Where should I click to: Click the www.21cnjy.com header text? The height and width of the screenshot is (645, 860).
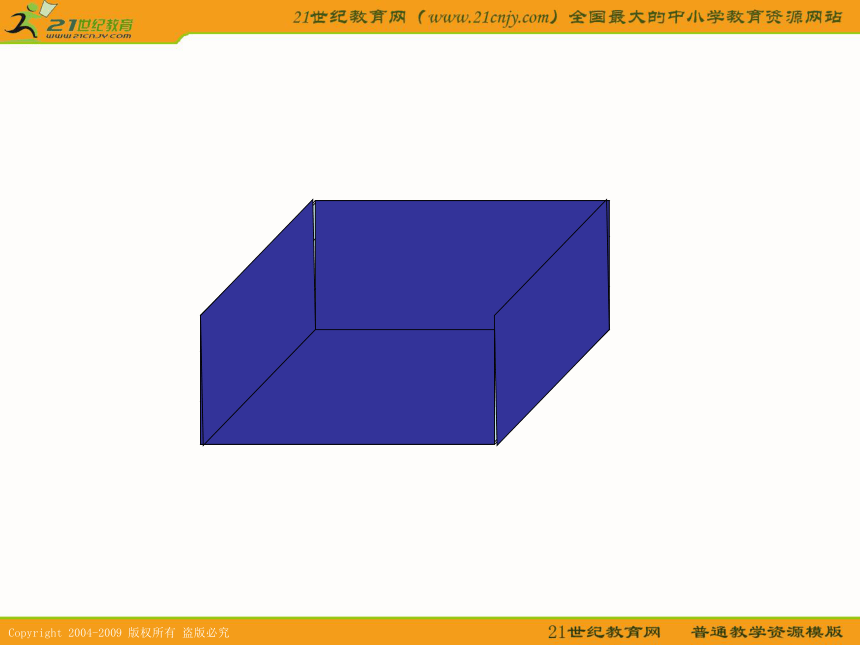(488, 17)
